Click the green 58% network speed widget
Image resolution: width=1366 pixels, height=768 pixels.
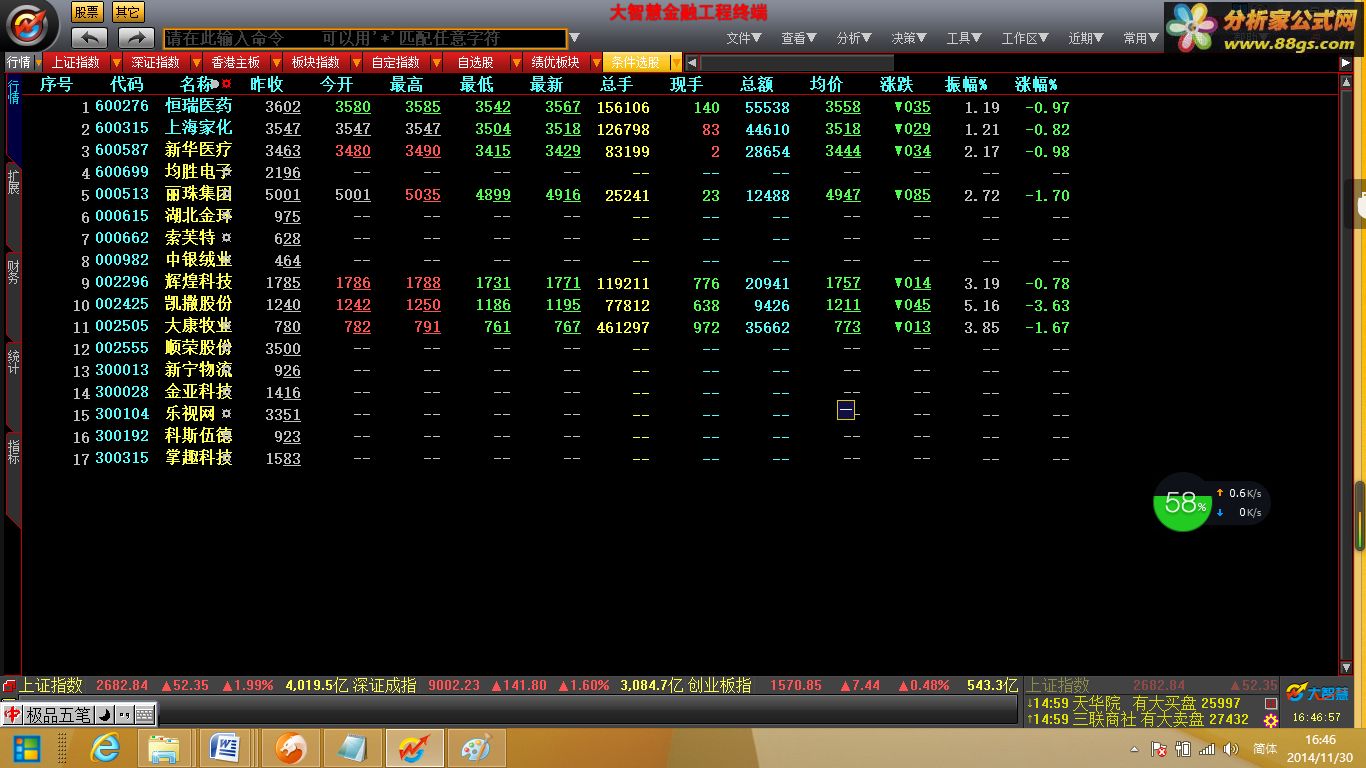pos(1182,502)
